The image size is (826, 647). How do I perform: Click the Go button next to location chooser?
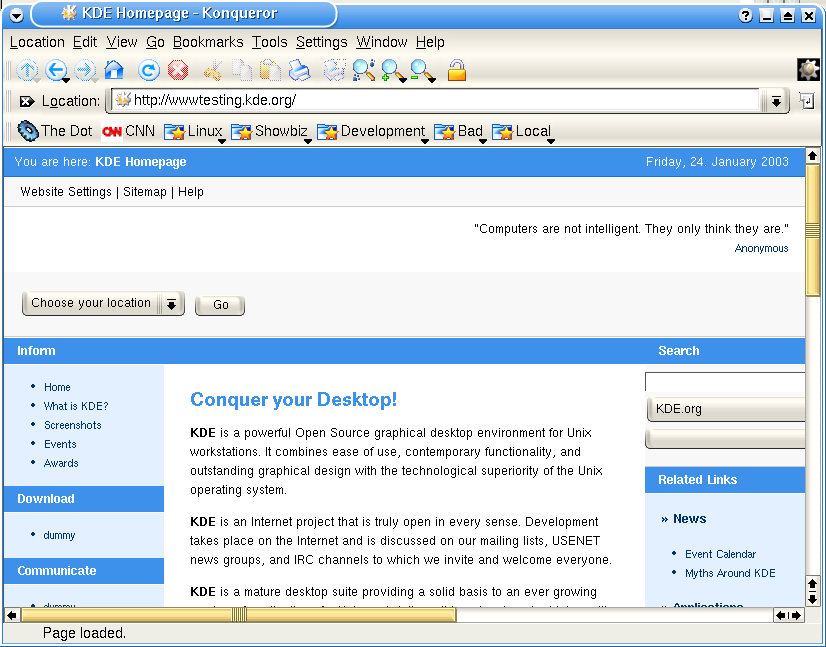tap(220, 305)
